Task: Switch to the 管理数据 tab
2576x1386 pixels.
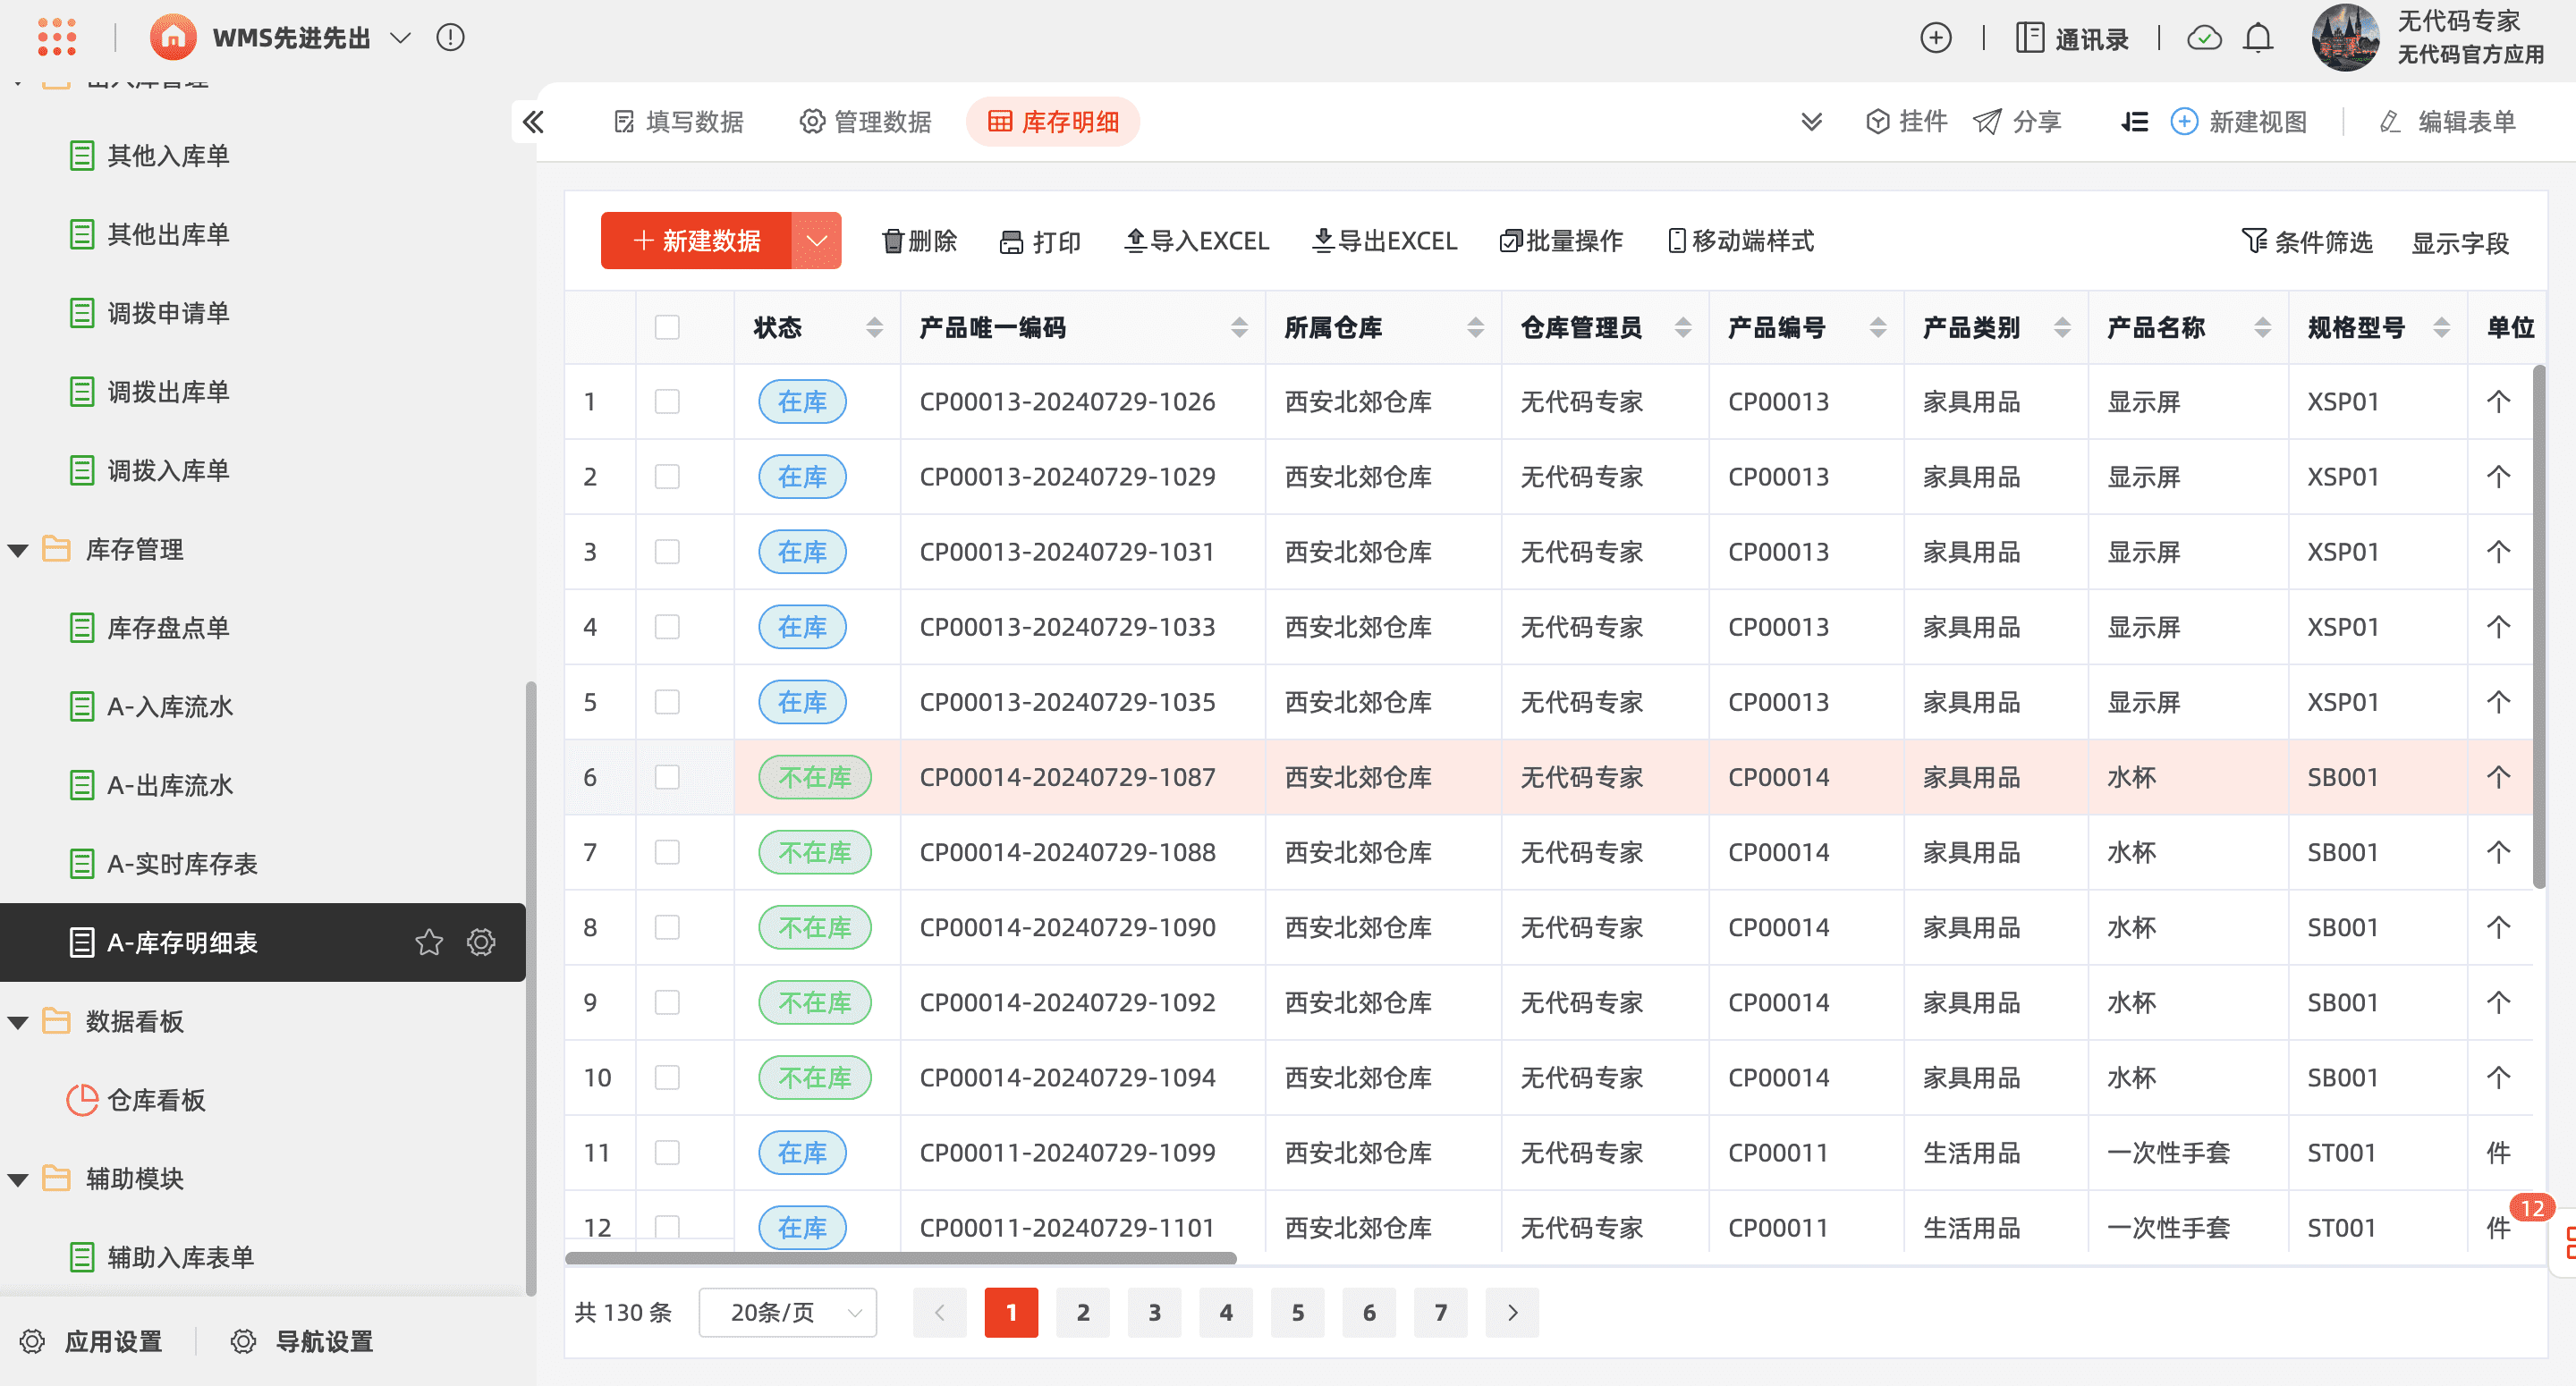Action: (x=865, y=122)
